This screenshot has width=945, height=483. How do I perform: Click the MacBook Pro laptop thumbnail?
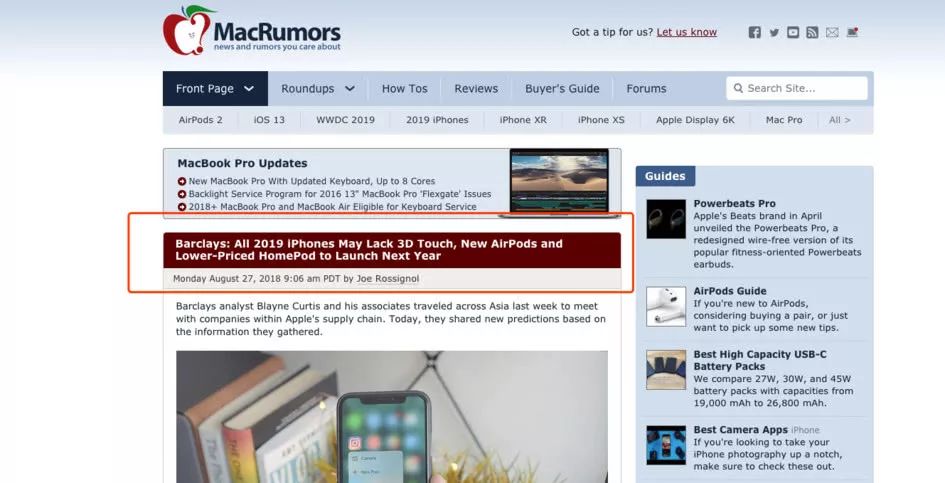pos(559,182)
